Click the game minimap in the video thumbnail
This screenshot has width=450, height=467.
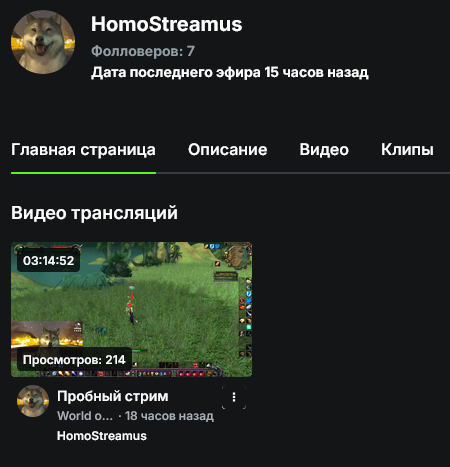click(237, 256)
